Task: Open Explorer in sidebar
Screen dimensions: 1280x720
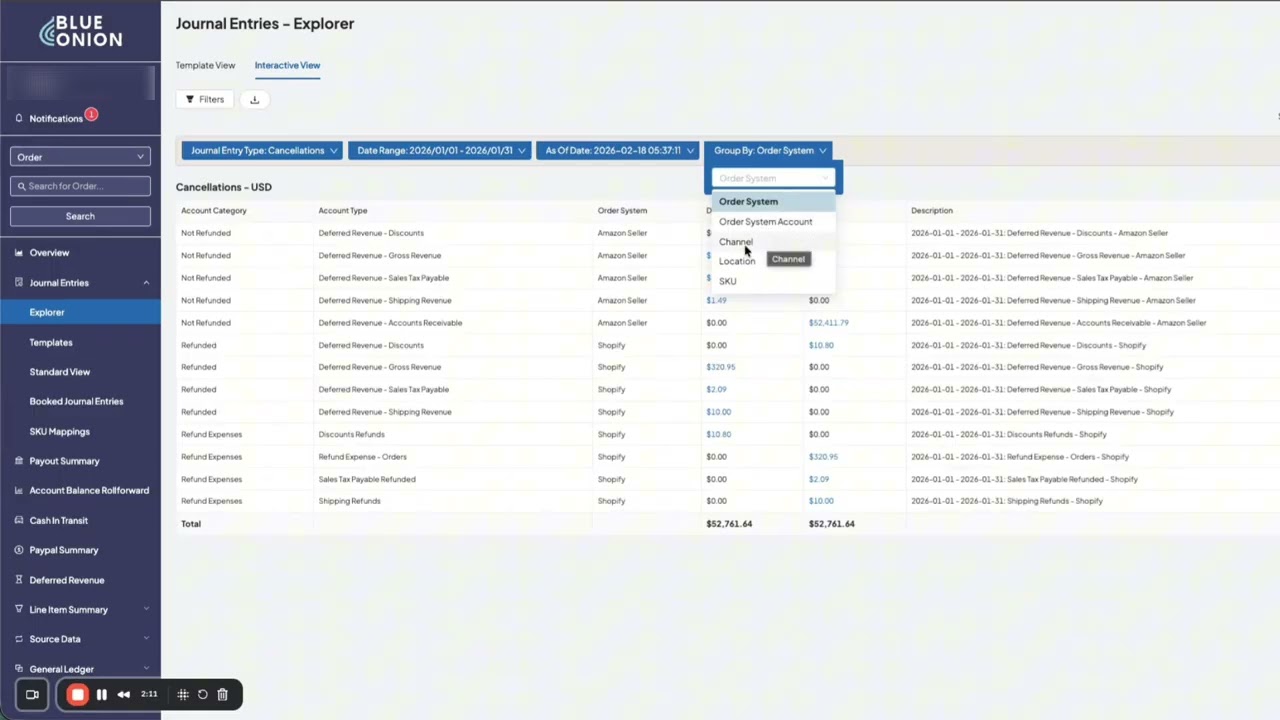Action: [x=80, y=312]
